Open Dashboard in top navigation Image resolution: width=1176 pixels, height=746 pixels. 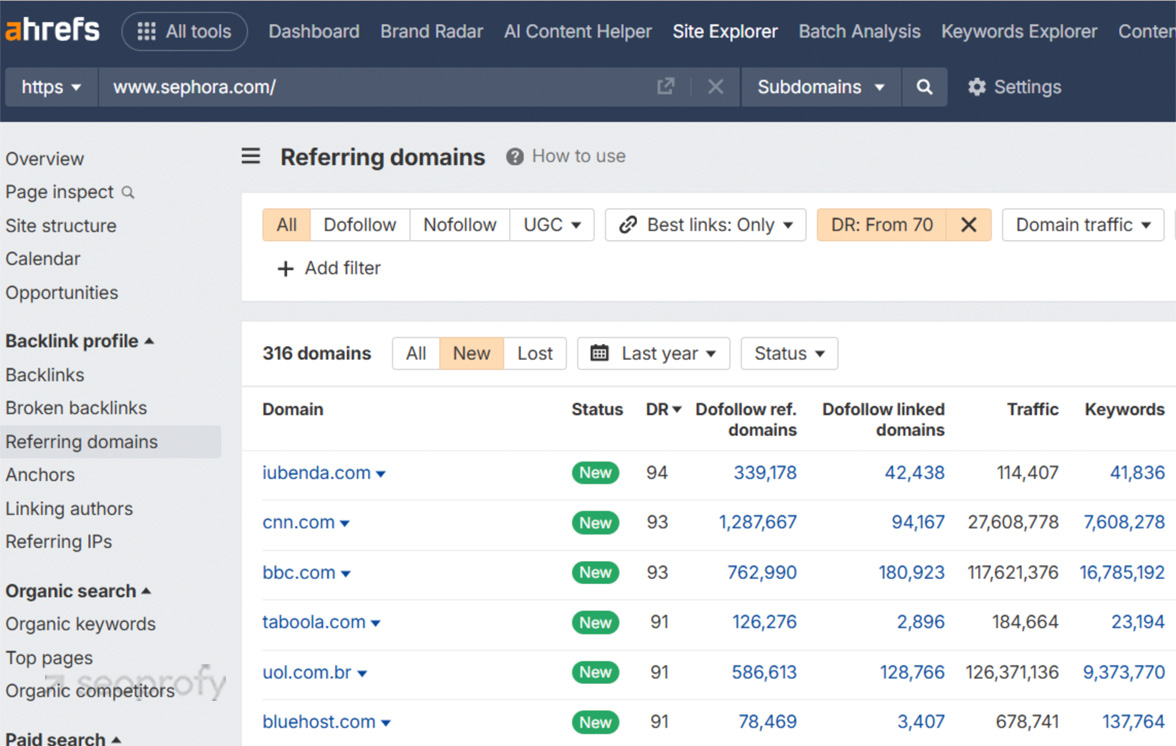click(x=314, y=31)
